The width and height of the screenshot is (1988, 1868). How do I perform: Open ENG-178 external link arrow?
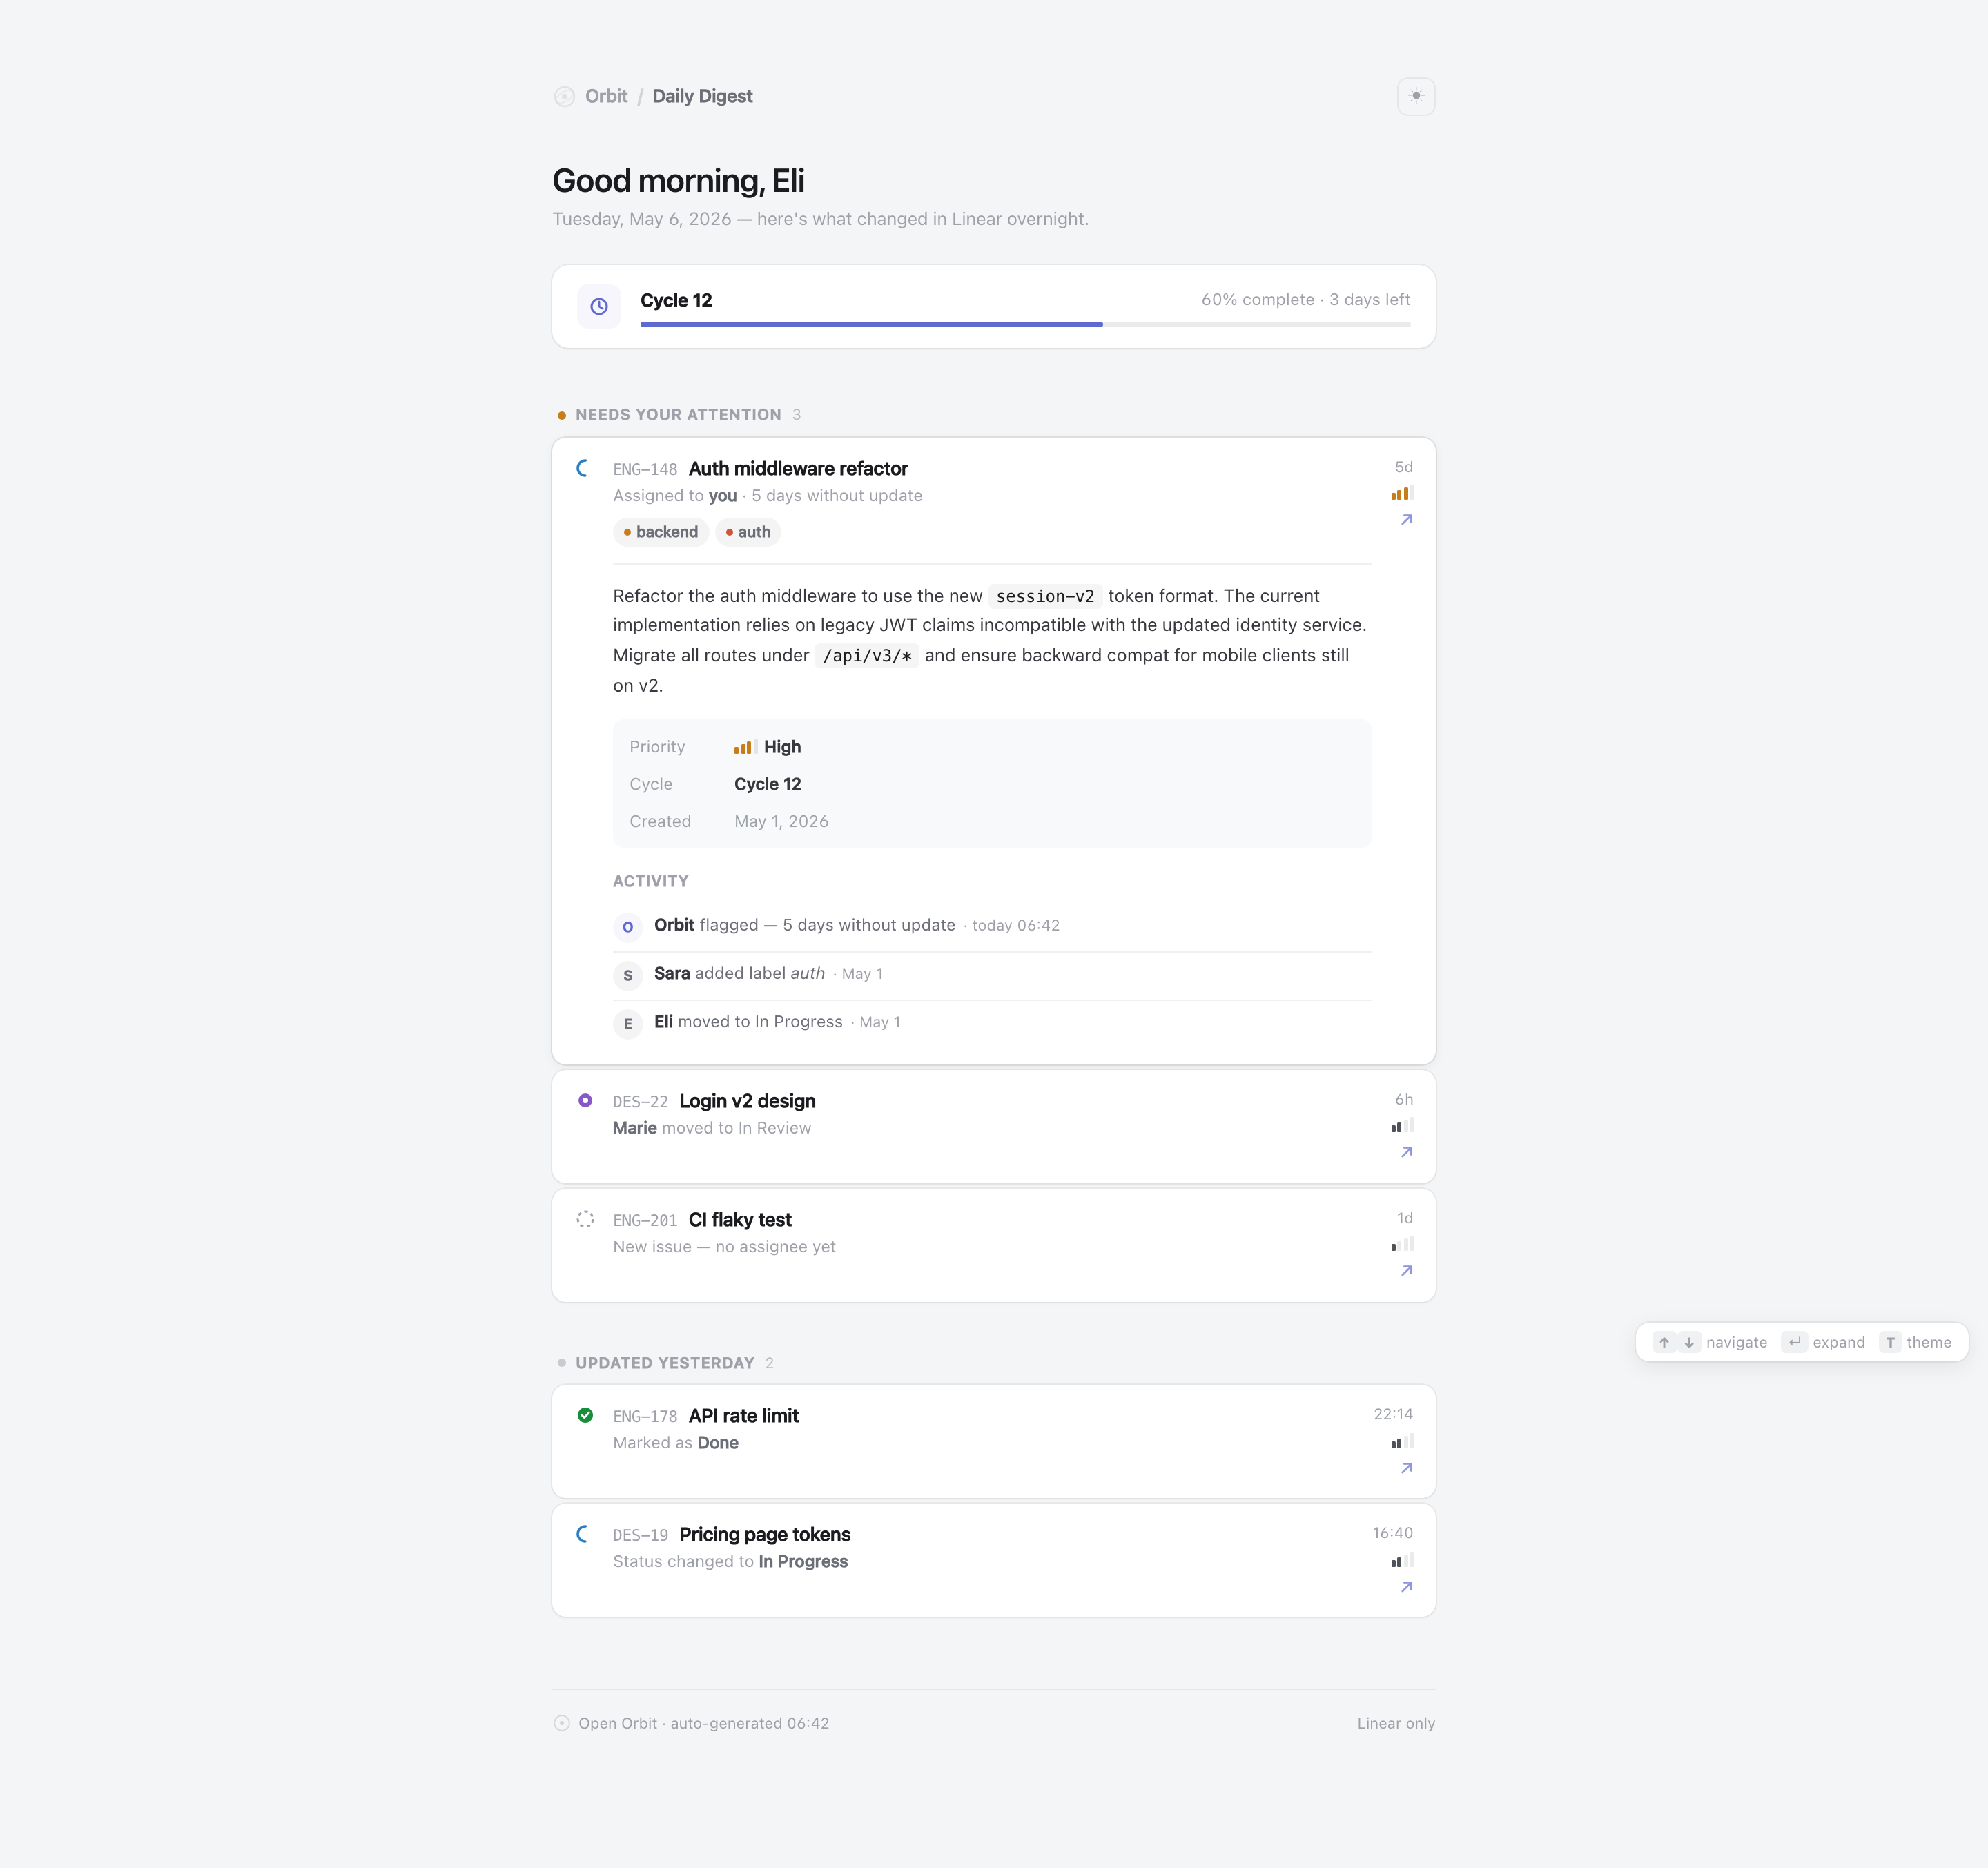coord(1406,1468)
